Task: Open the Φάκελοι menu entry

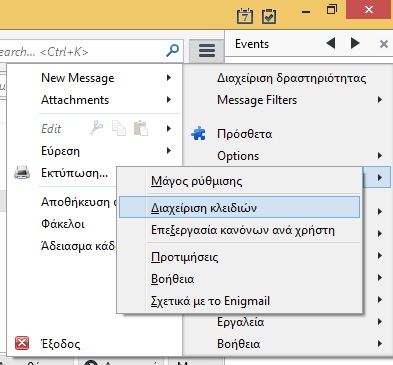Action: click(63, 224)
